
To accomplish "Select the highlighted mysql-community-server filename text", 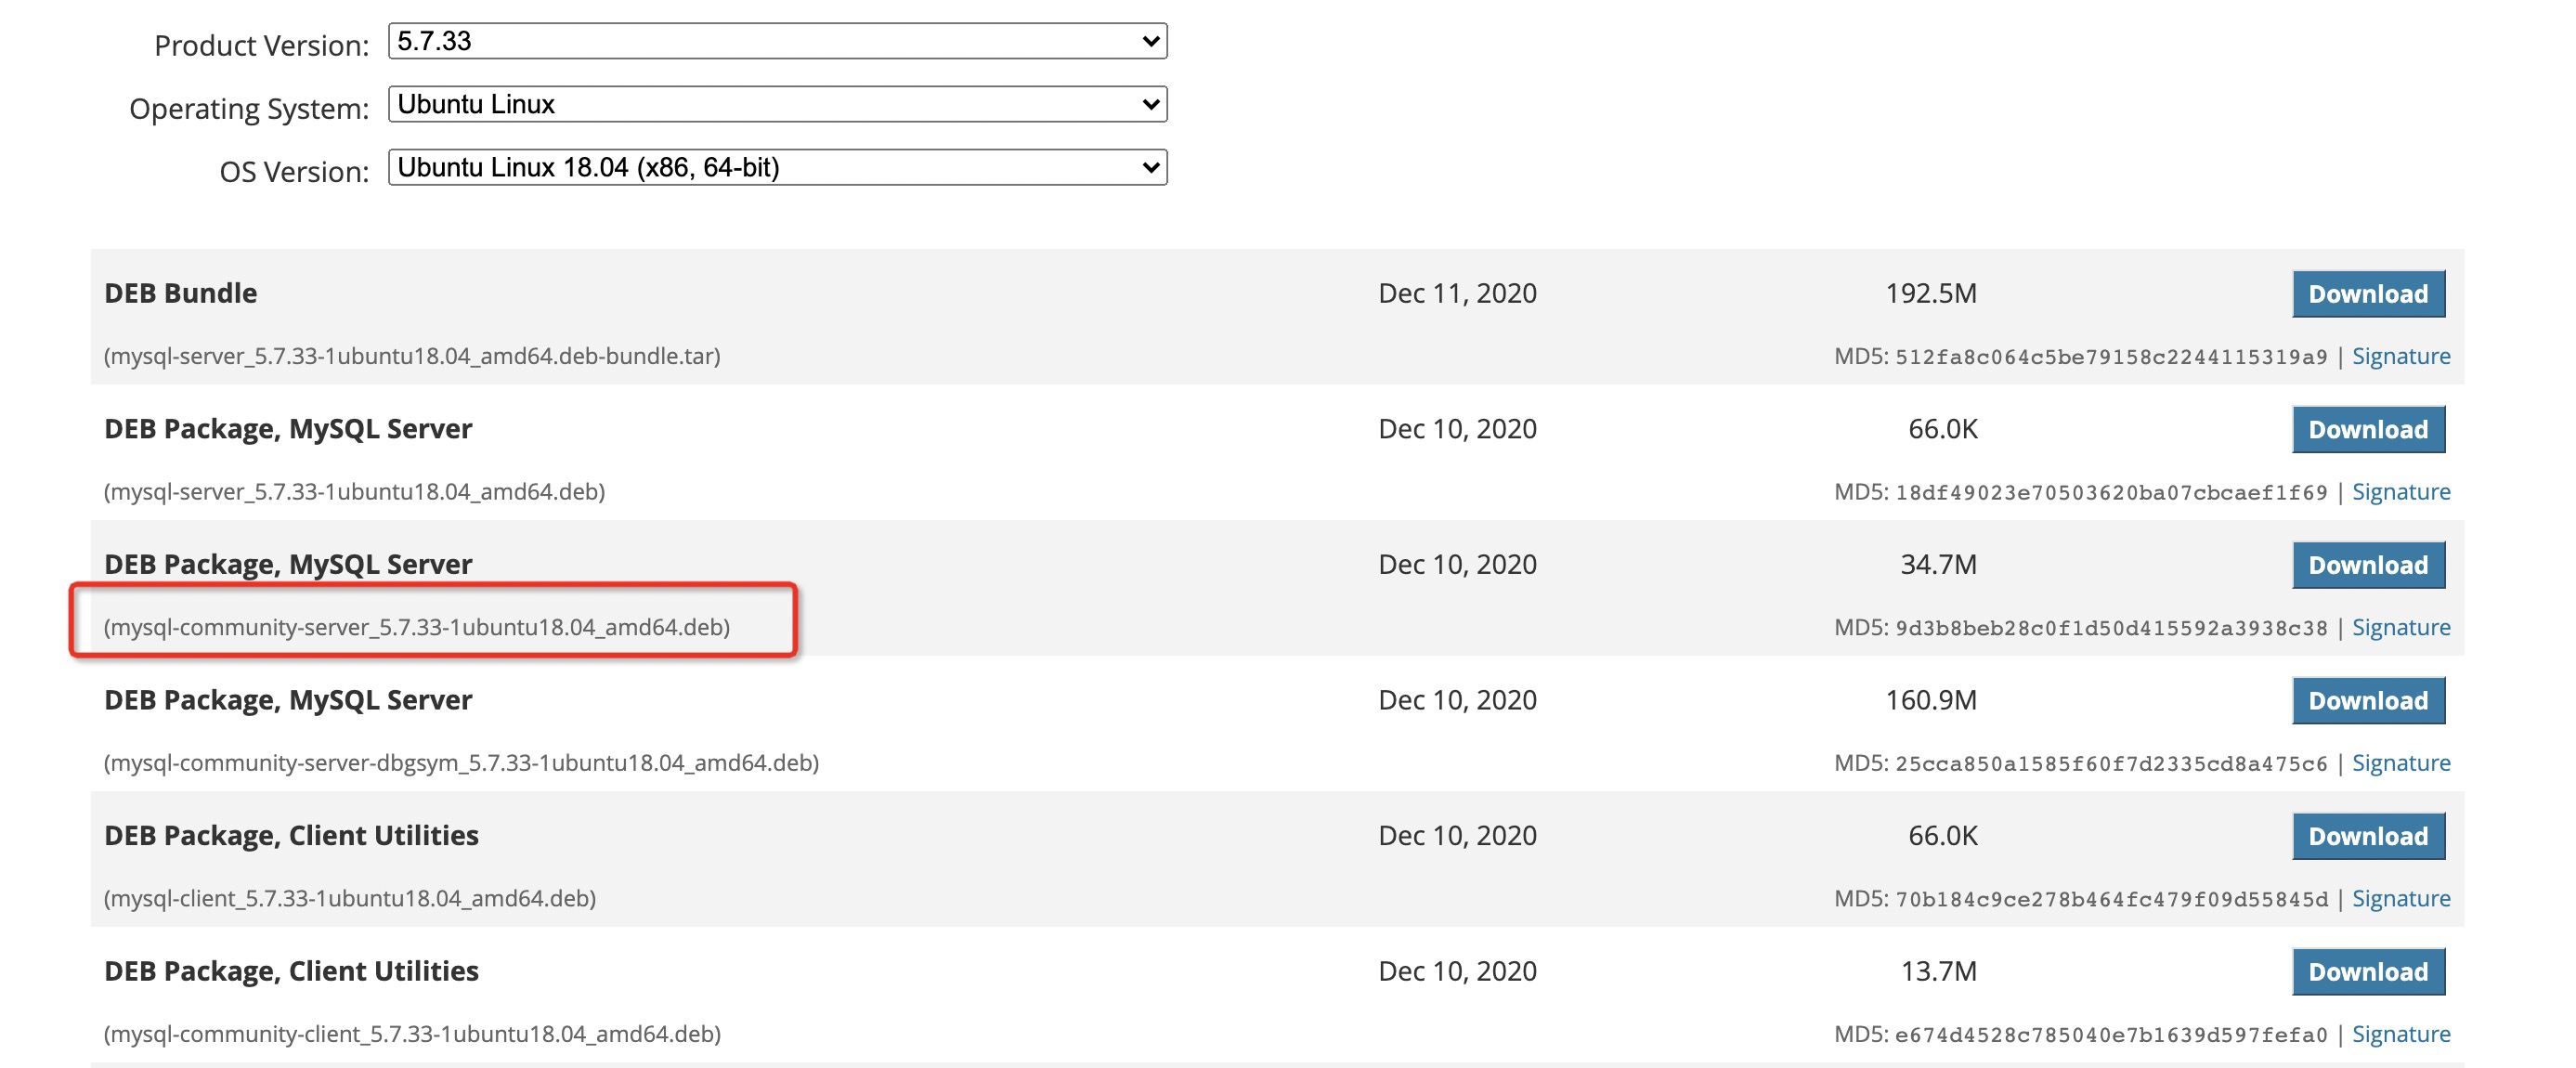I will 419,627.
